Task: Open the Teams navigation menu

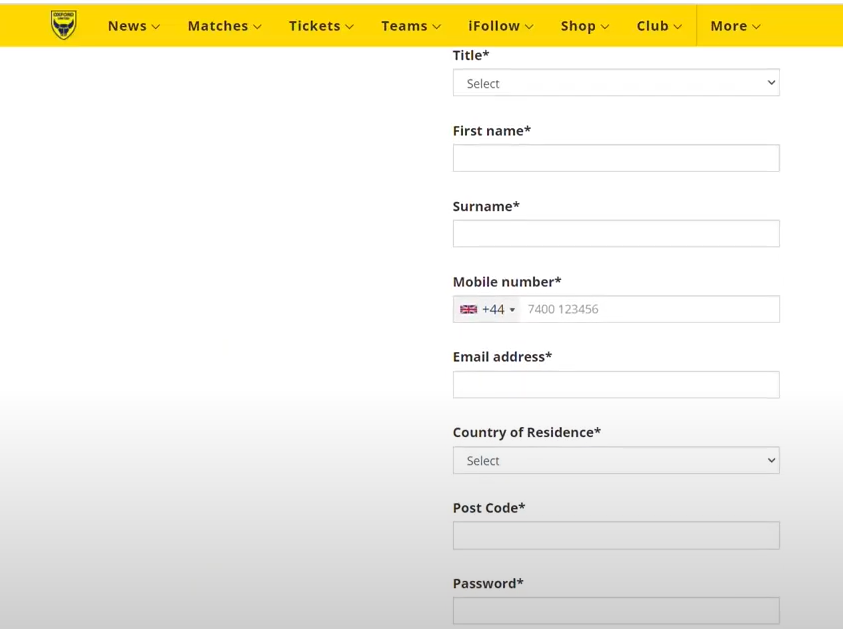Action: coord(410,26)
